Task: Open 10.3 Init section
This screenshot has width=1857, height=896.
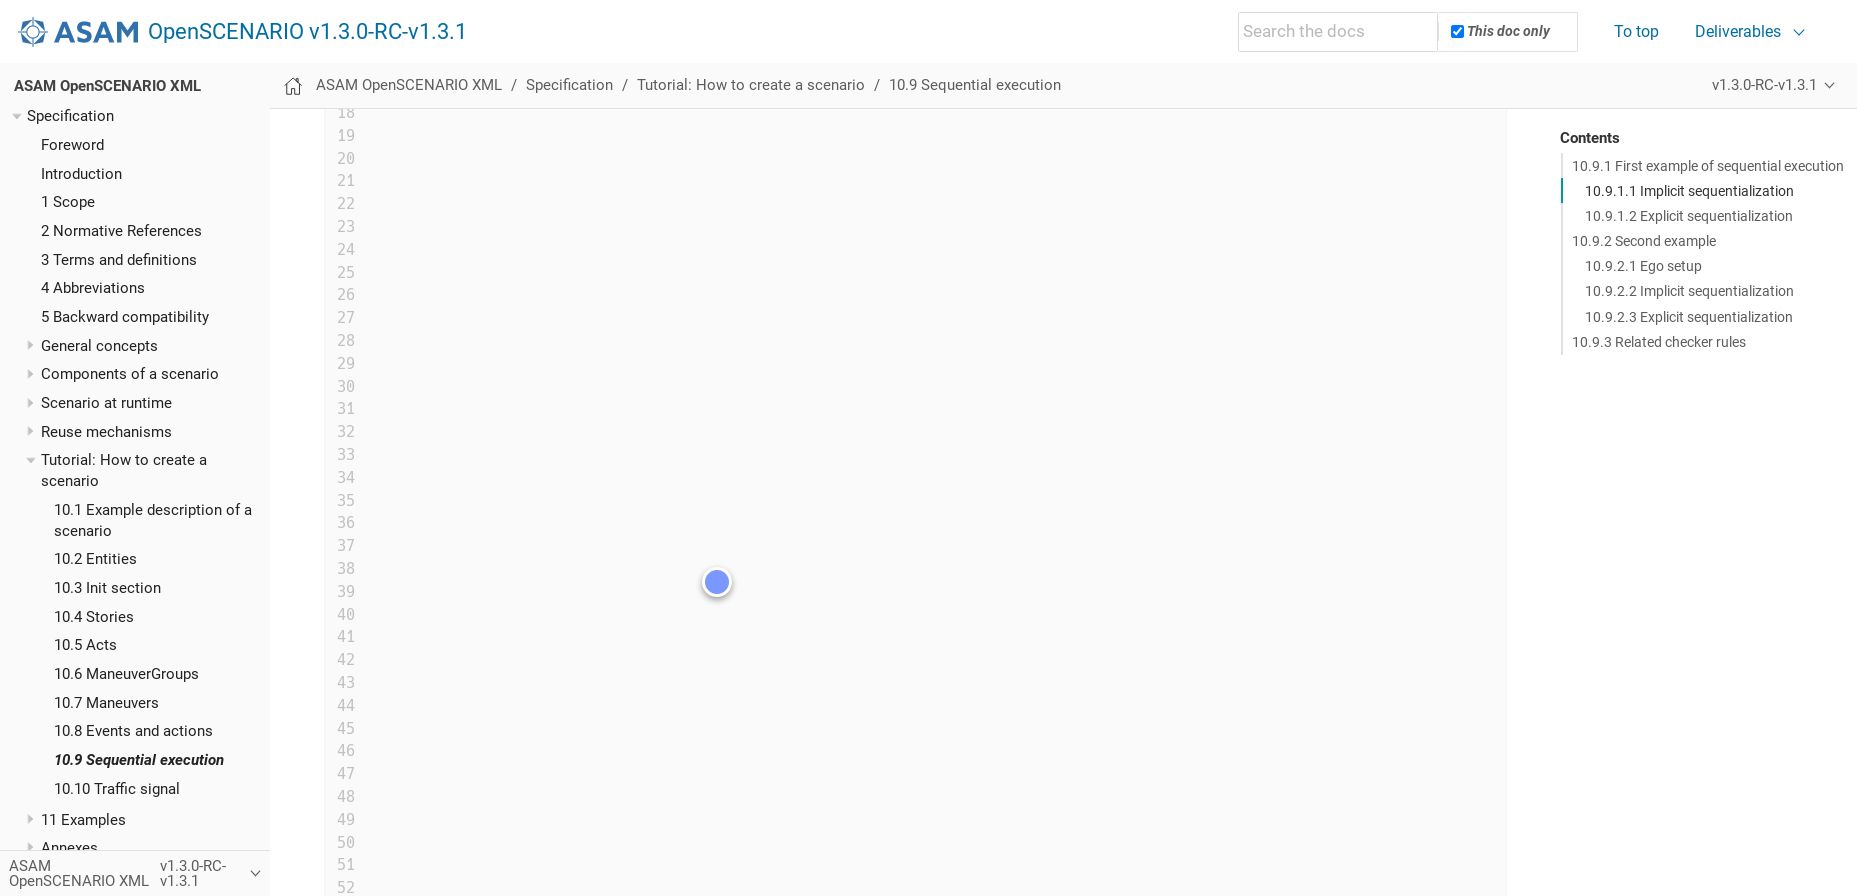Action: click(x=107, y=588)
